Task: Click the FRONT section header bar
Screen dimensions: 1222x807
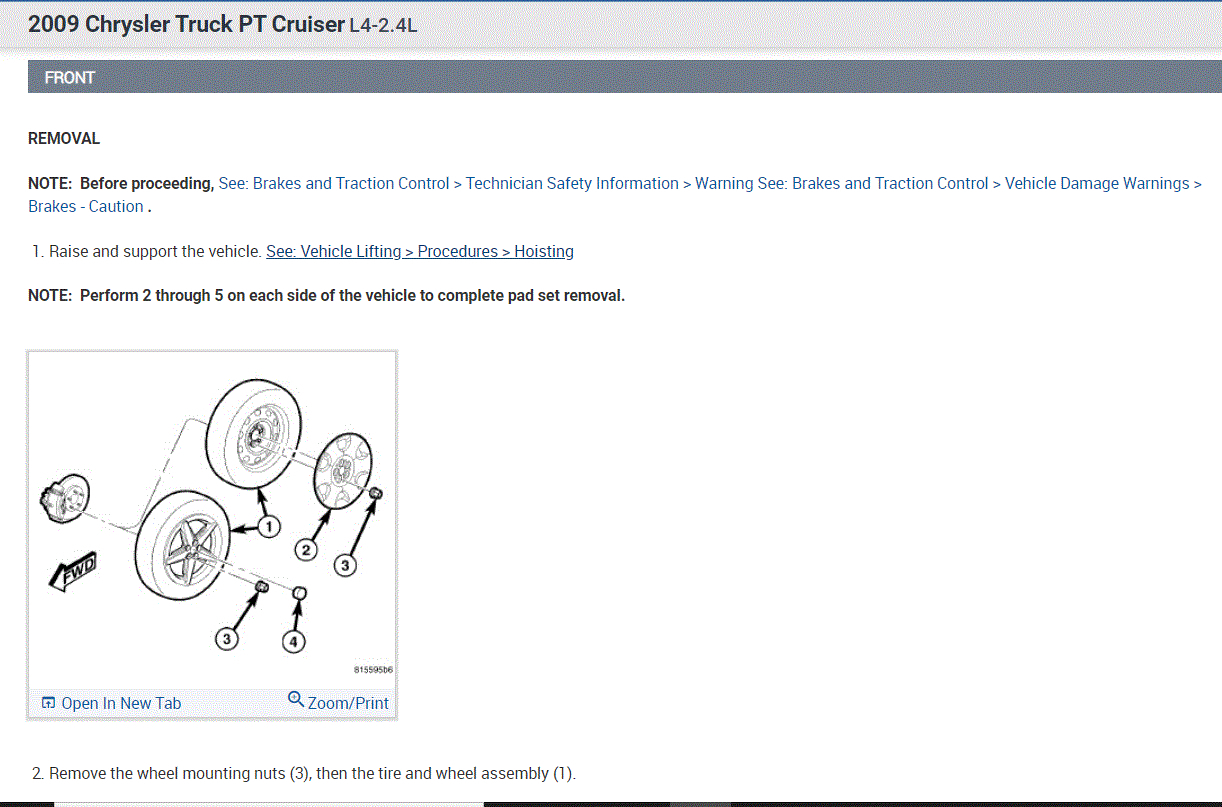Action: (624, 77)
